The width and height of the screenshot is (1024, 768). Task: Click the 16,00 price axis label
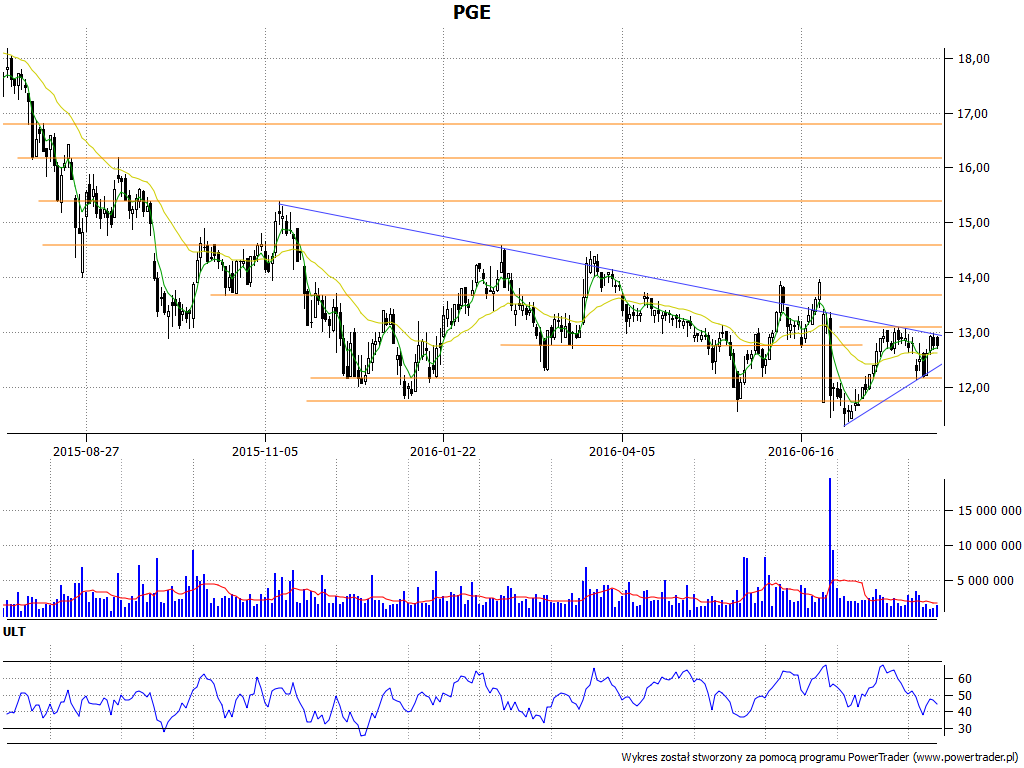[973, 168]
